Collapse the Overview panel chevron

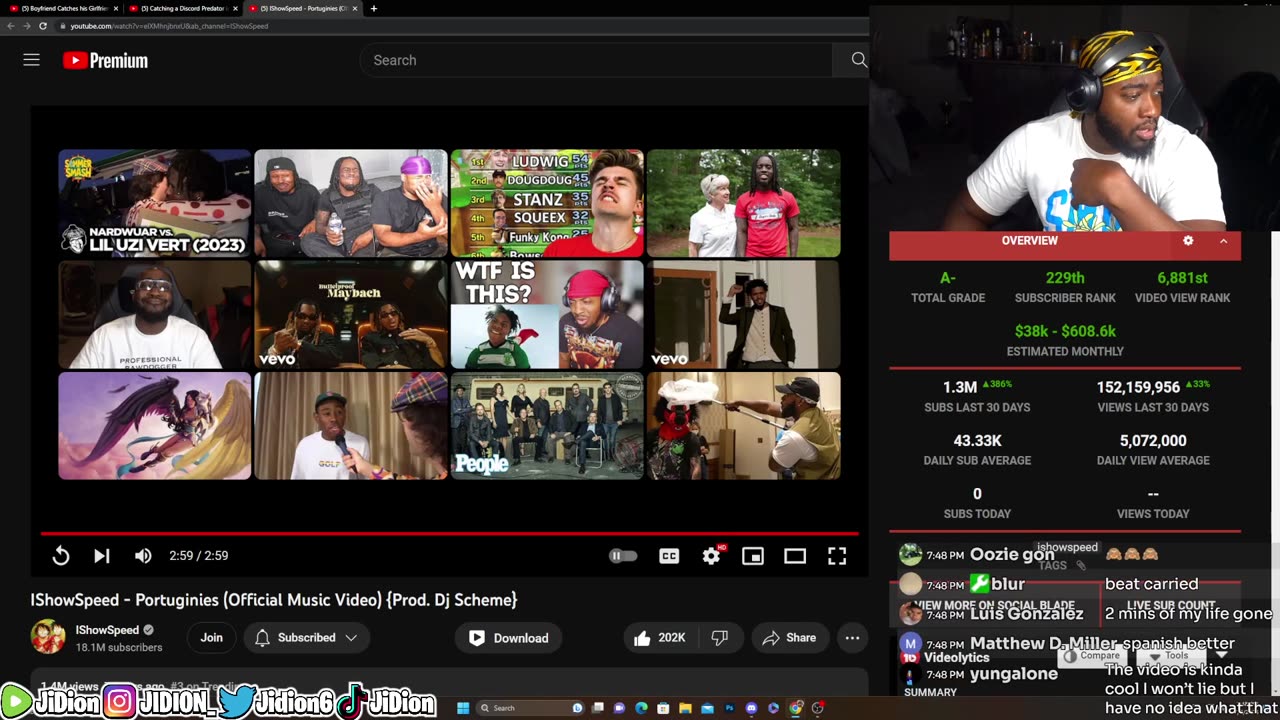pos(1223,241)
